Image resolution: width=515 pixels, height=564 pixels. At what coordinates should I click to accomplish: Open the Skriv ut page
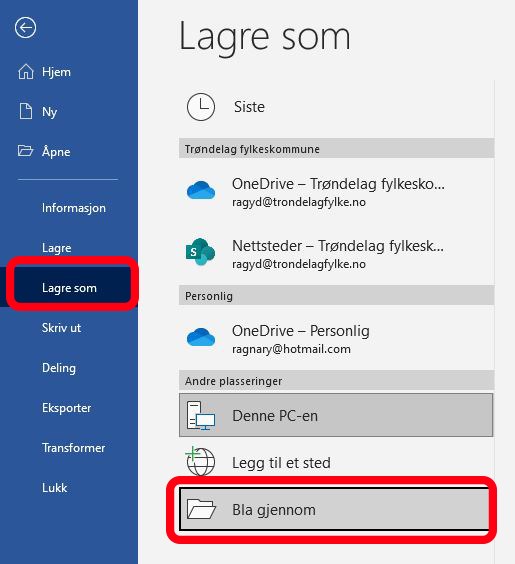[61, 328]
